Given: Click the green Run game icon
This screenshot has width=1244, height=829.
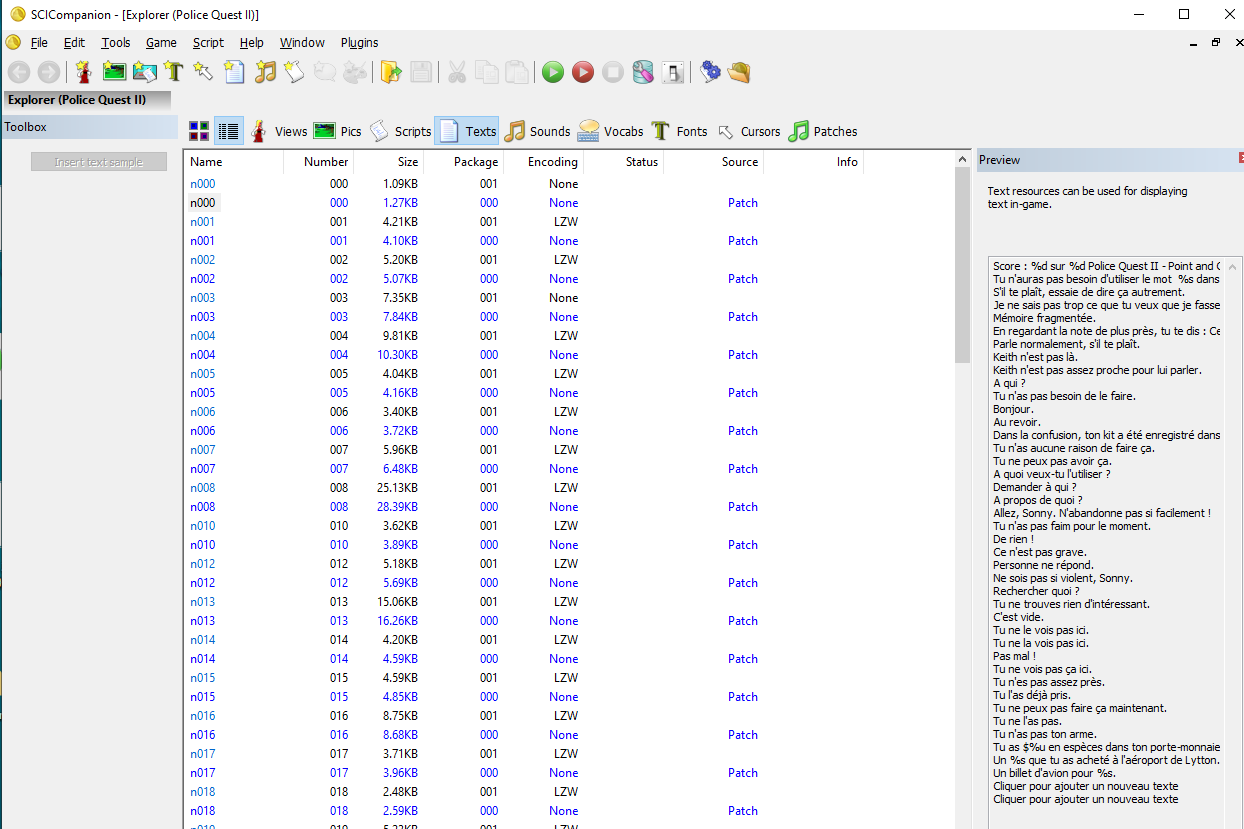Looking at the screenshot, I should click(x=553, y=72).
